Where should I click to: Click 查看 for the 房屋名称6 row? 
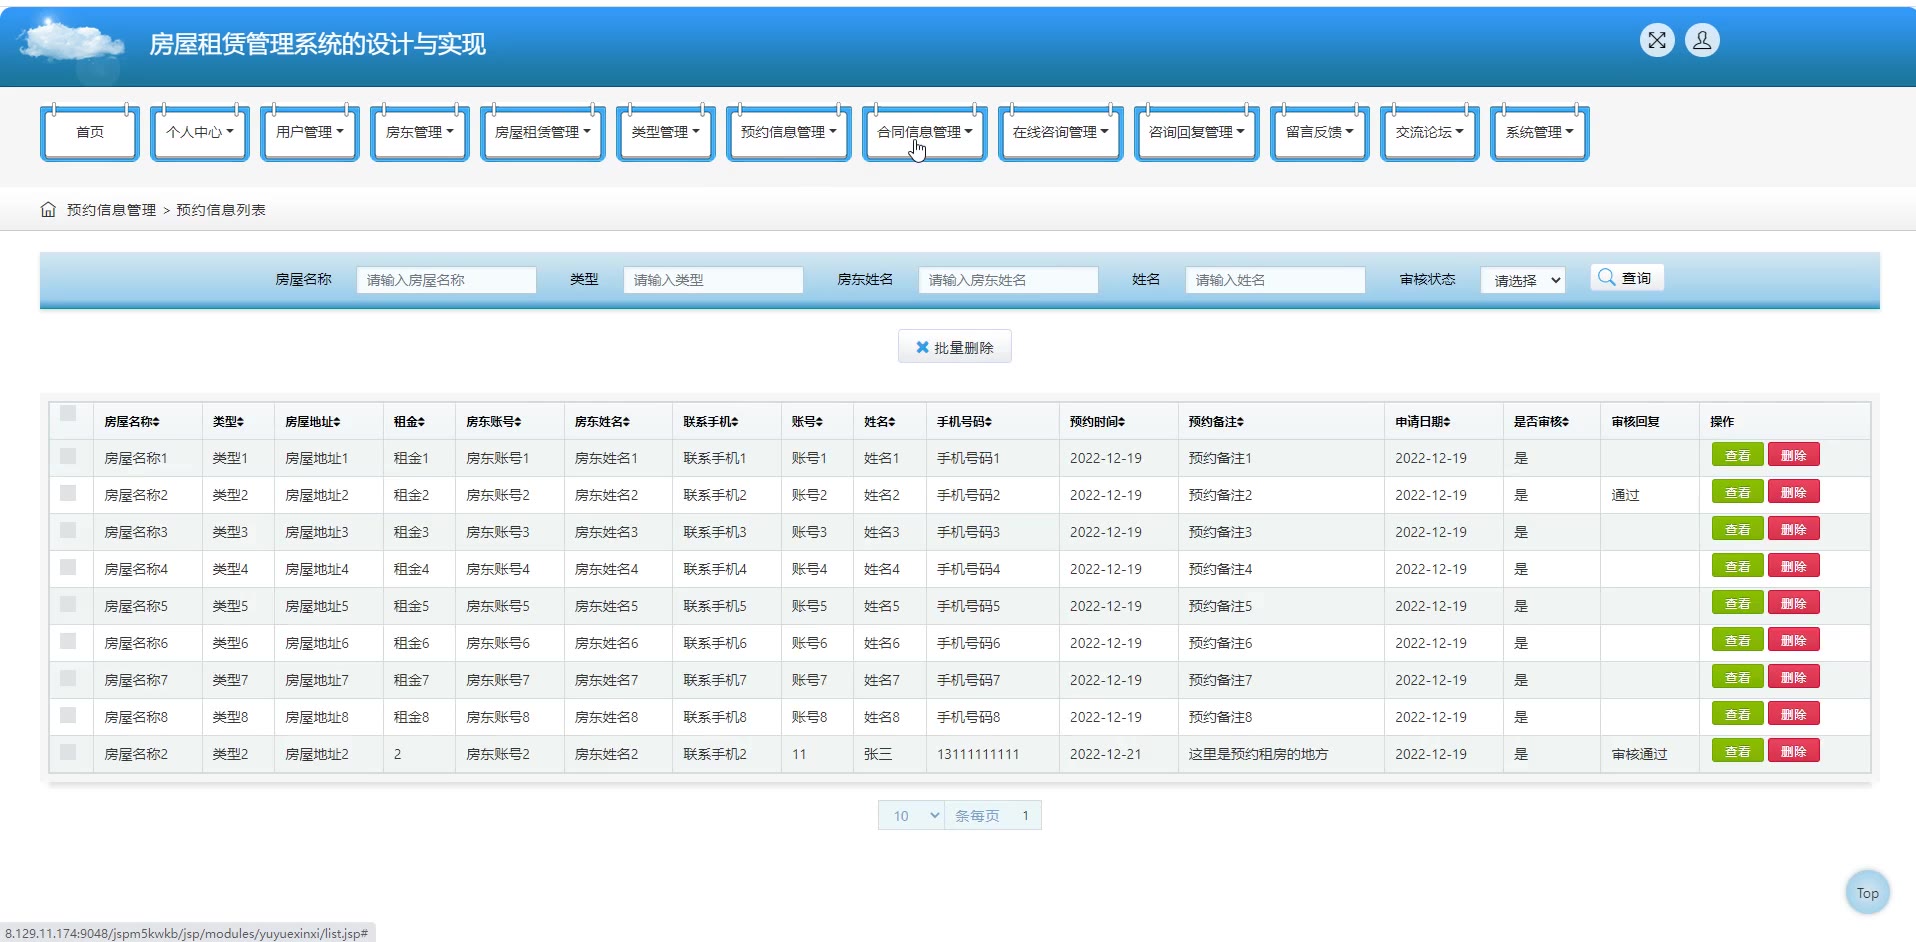coord(1738,640)
